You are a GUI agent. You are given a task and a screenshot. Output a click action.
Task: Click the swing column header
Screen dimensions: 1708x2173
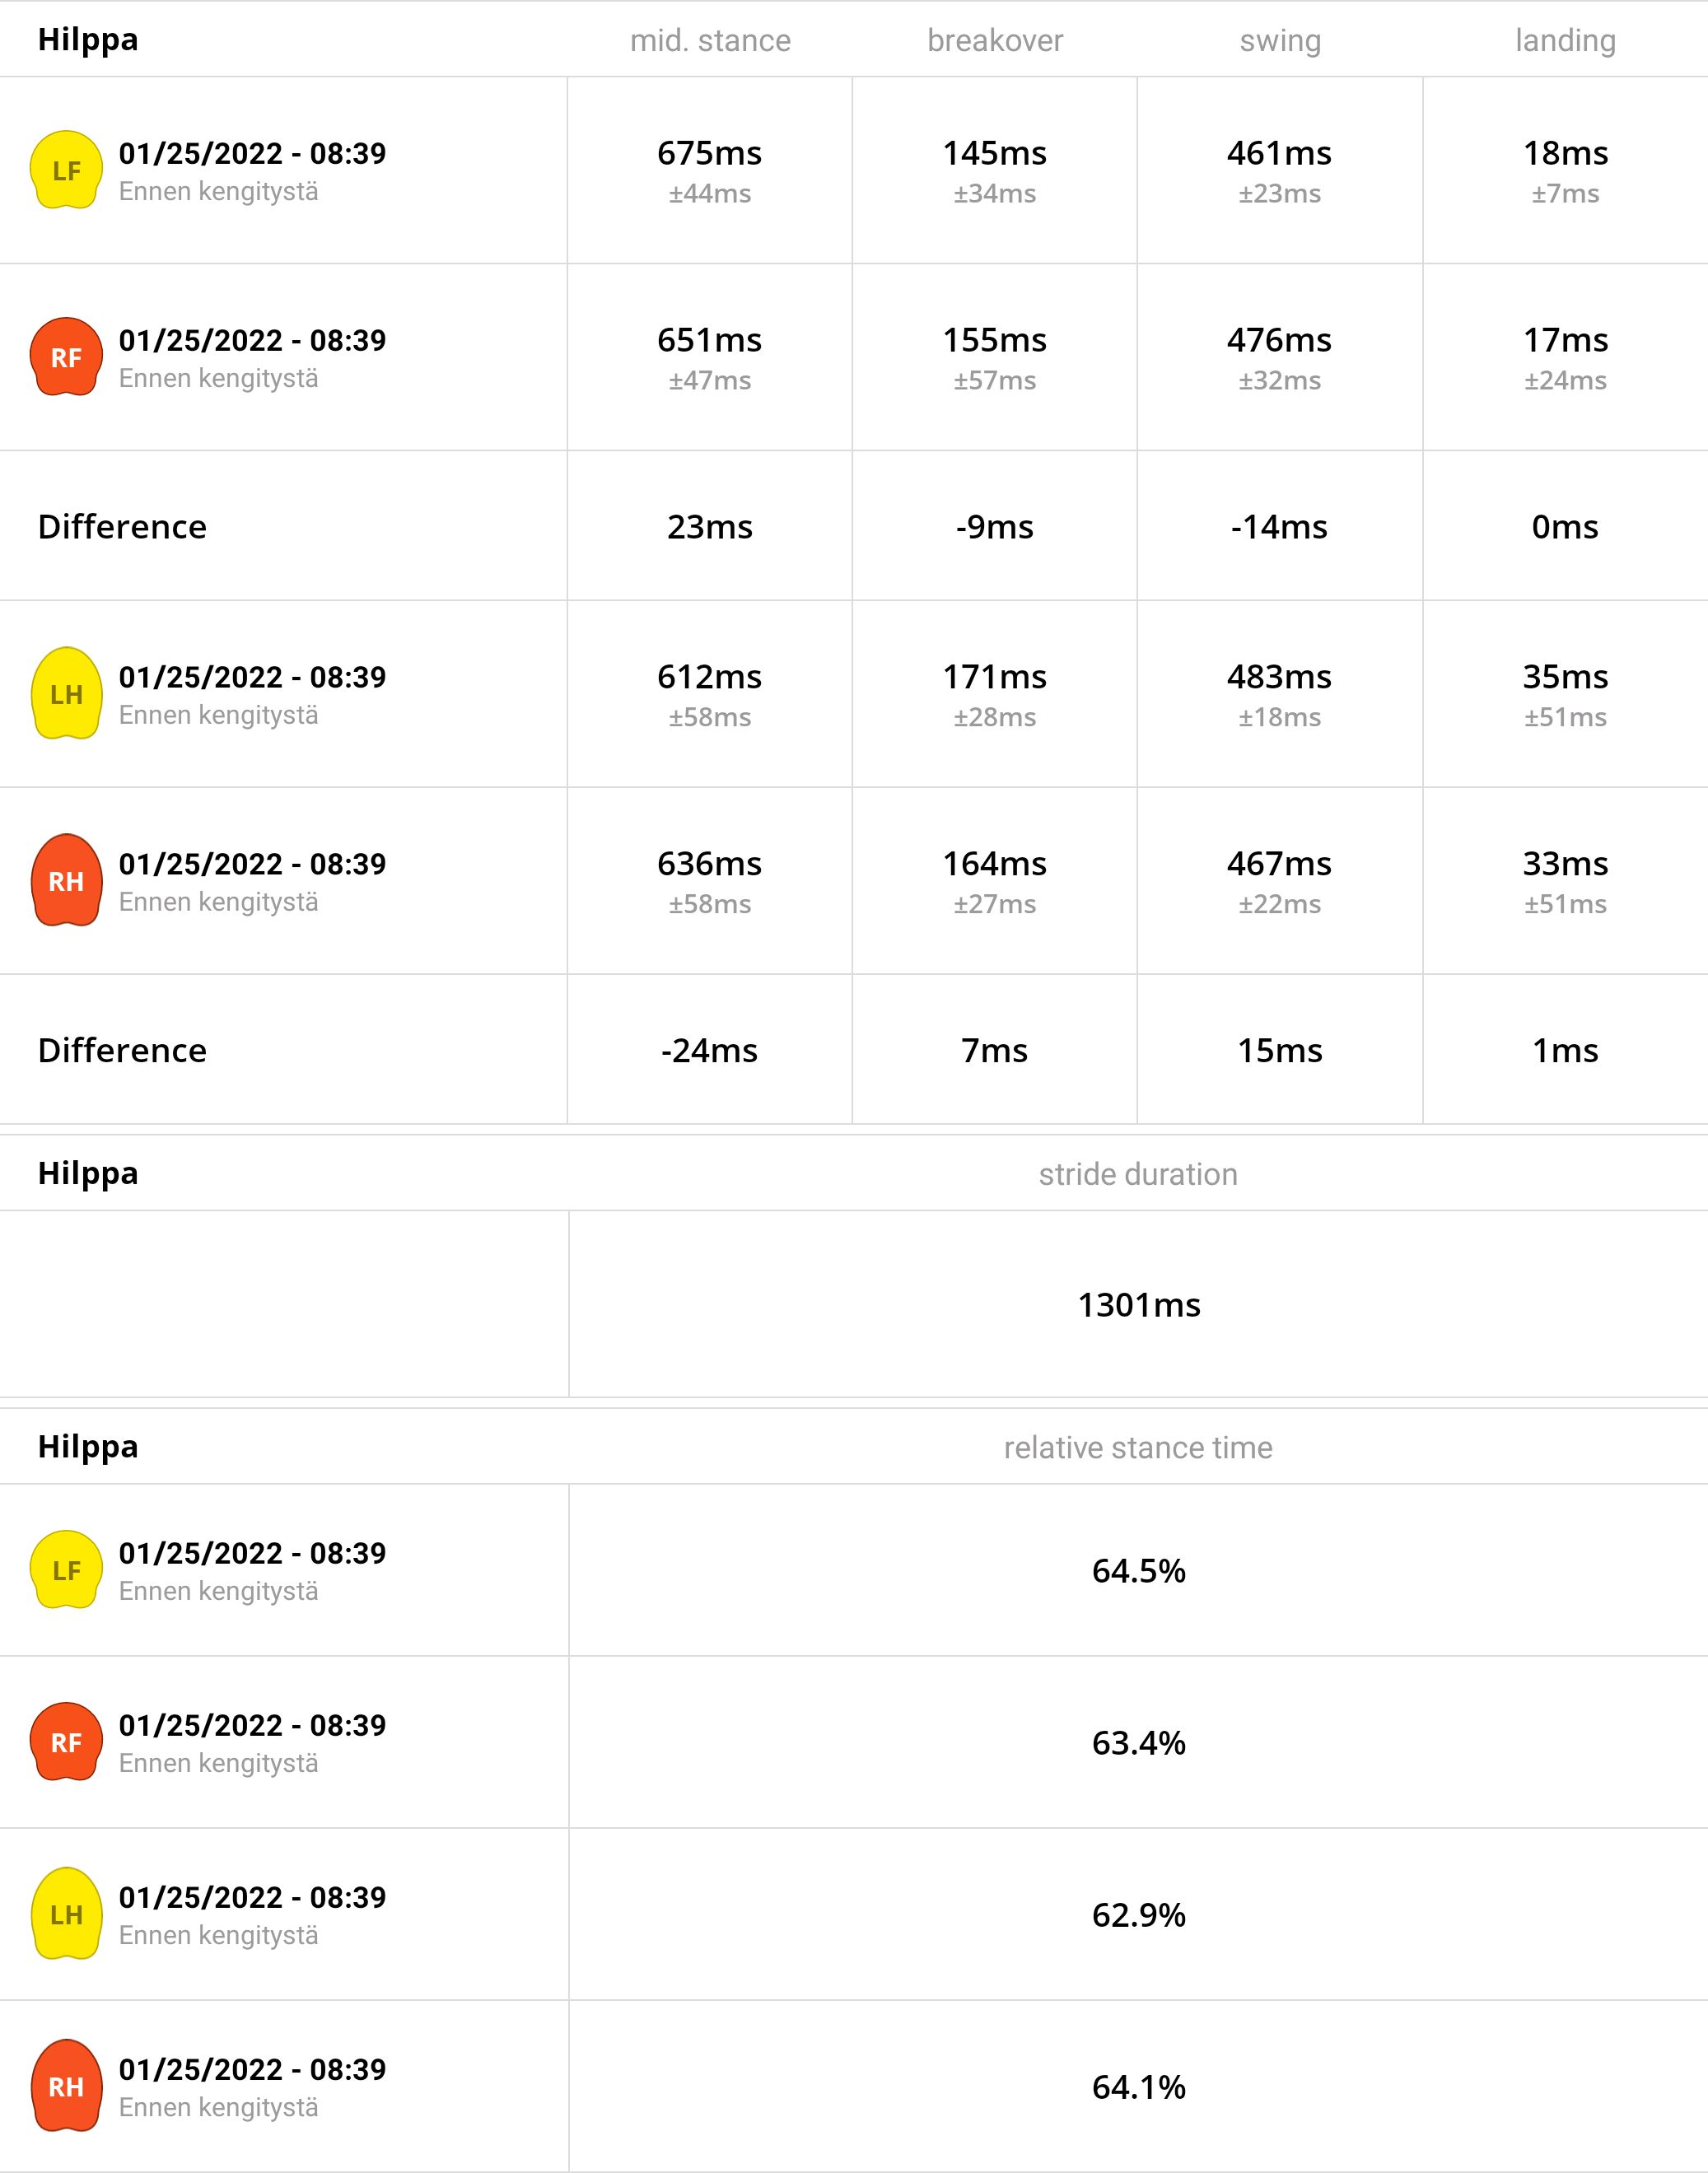click(1280, 40)
